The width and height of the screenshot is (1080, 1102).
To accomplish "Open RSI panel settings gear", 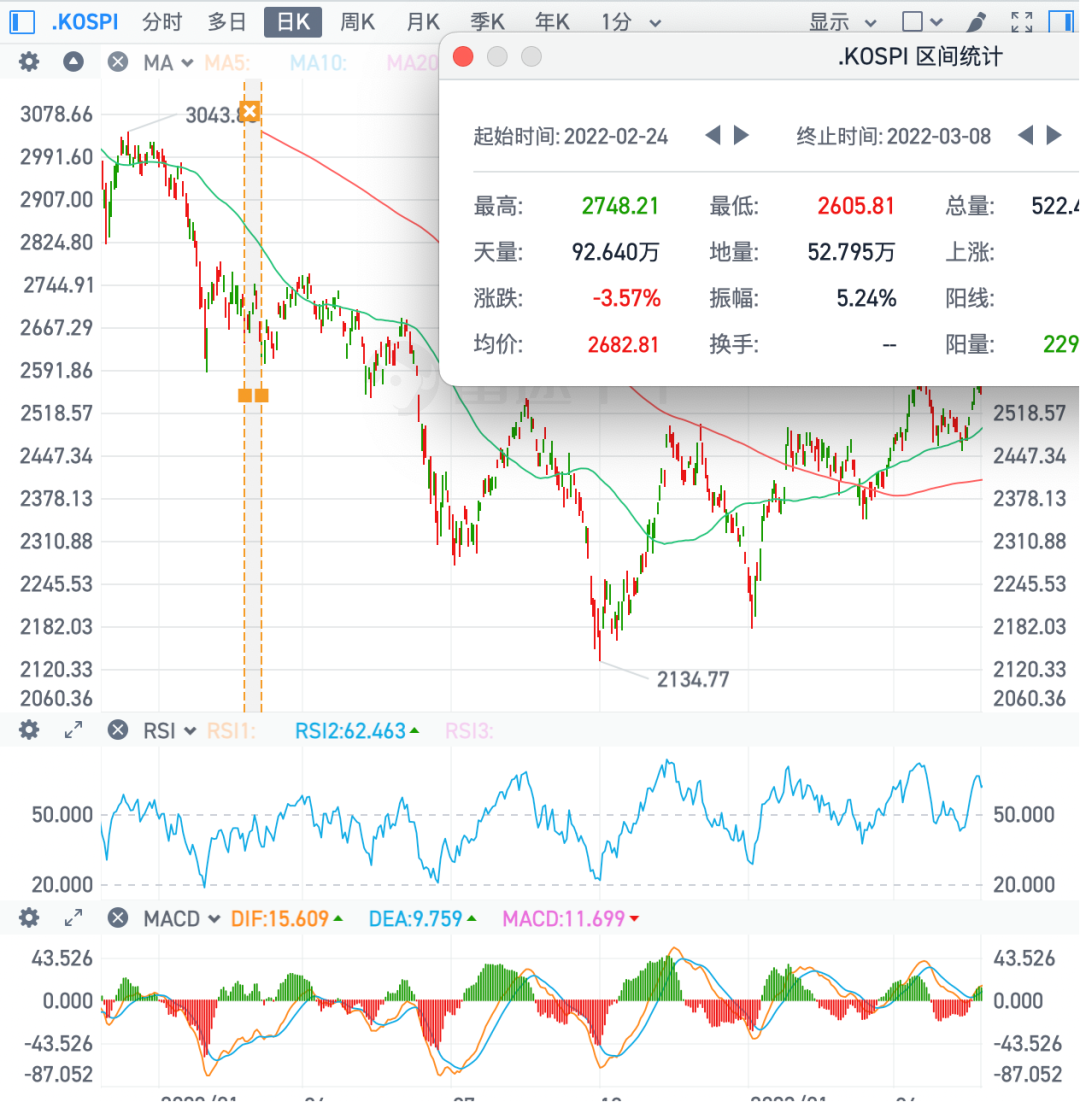I will [29, 730].
